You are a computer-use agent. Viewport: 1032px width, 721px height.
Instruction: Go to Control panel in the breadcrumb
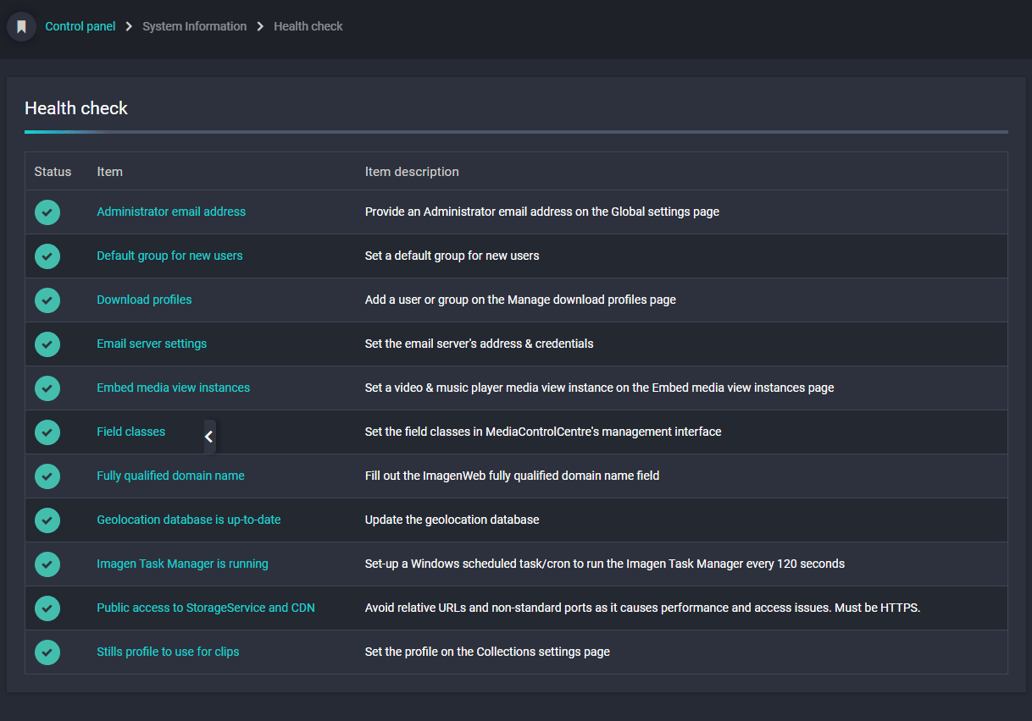80,26
